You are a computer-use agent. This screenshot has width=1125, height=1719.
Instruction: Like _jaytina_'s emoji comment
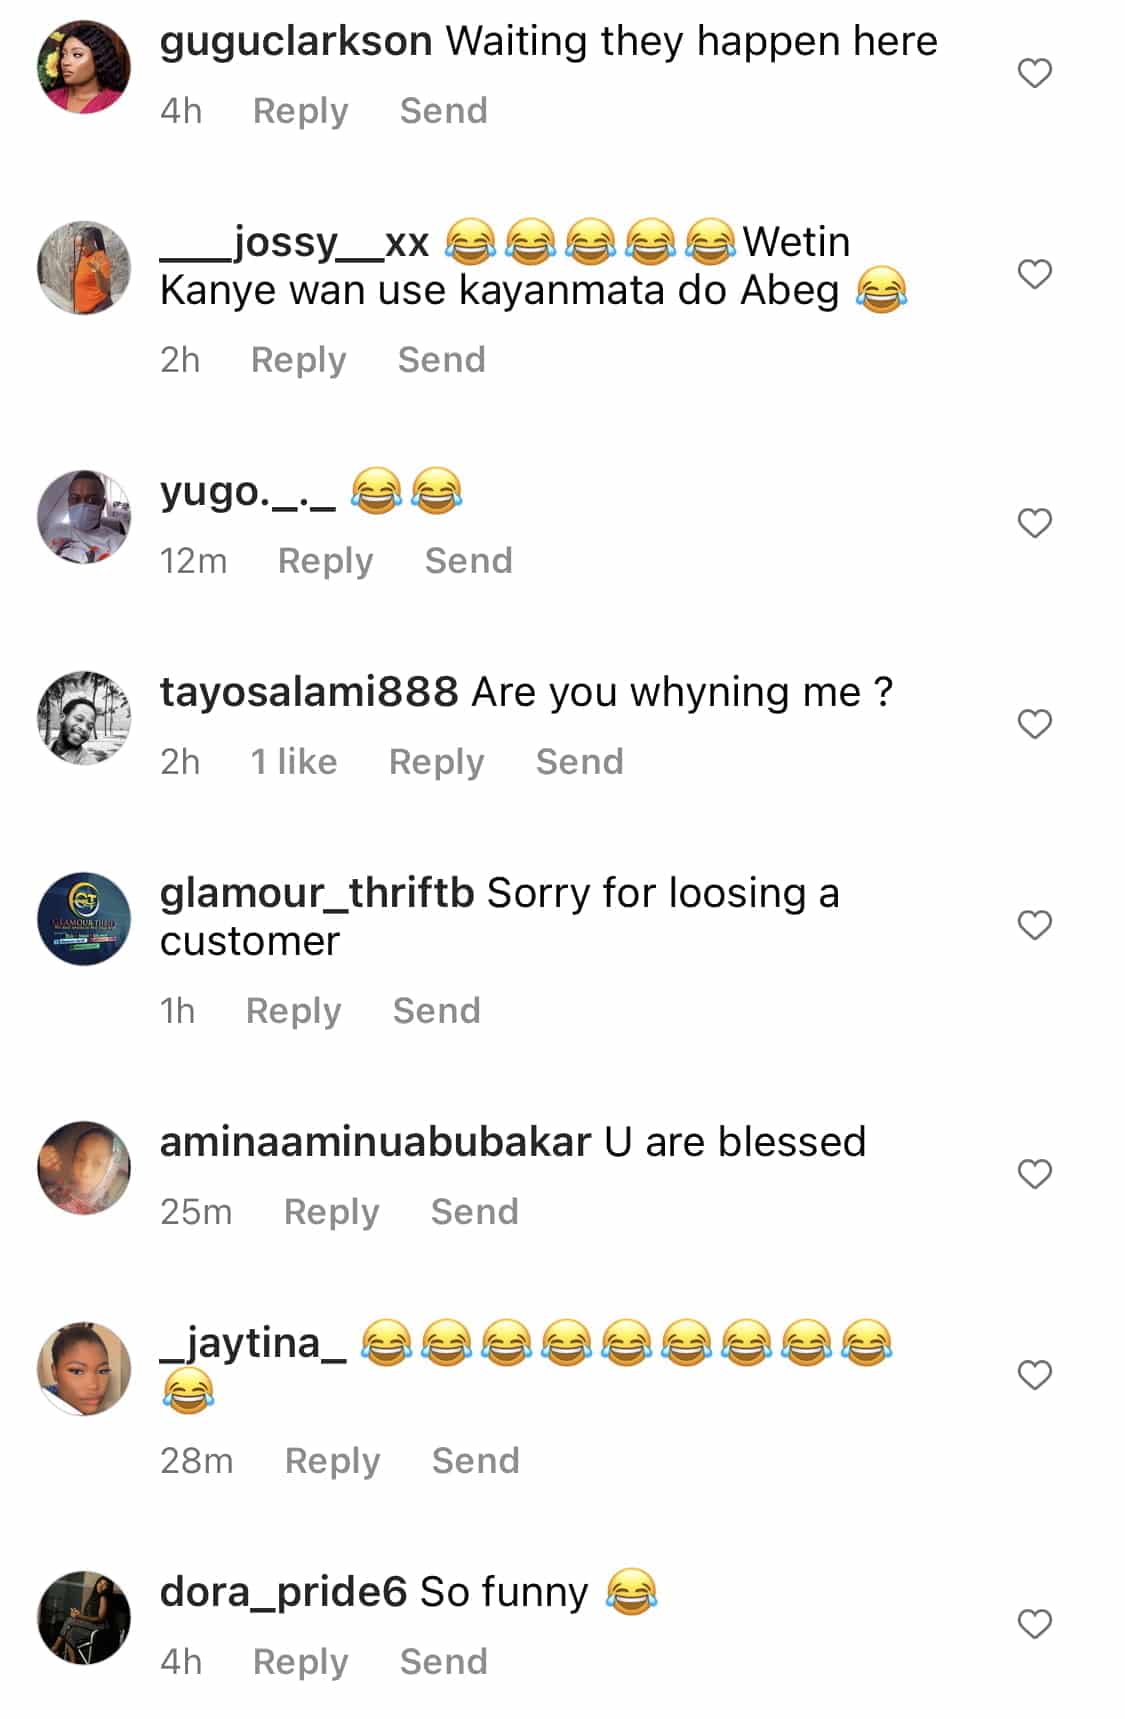[1034, 1375]
